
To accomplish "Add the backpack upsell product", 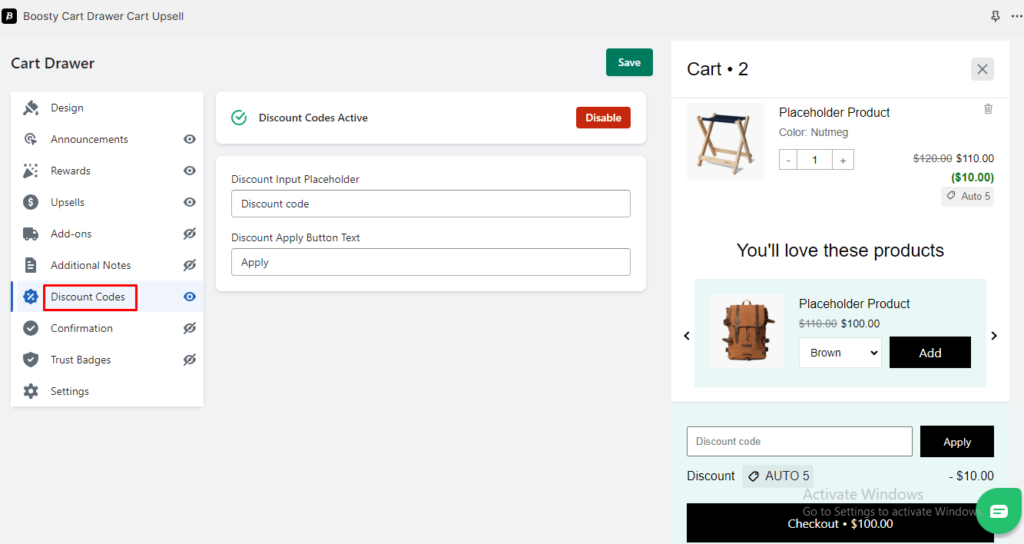I will (930, 353).
